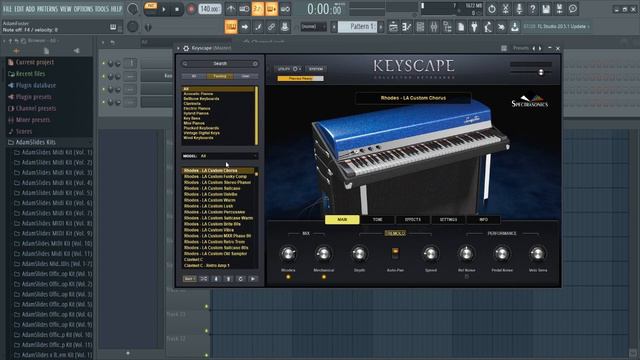The image size is (640, 360).
Task: Click the microphone one-click recording icon
Action: (519, 9)
